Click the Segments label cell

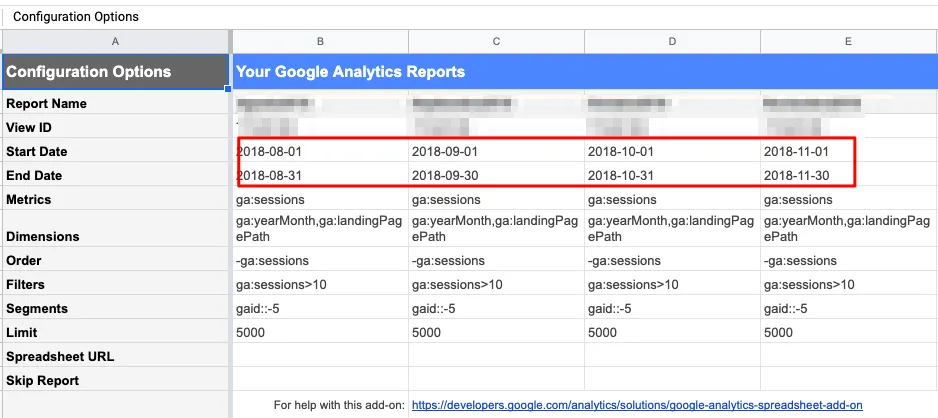115,307
